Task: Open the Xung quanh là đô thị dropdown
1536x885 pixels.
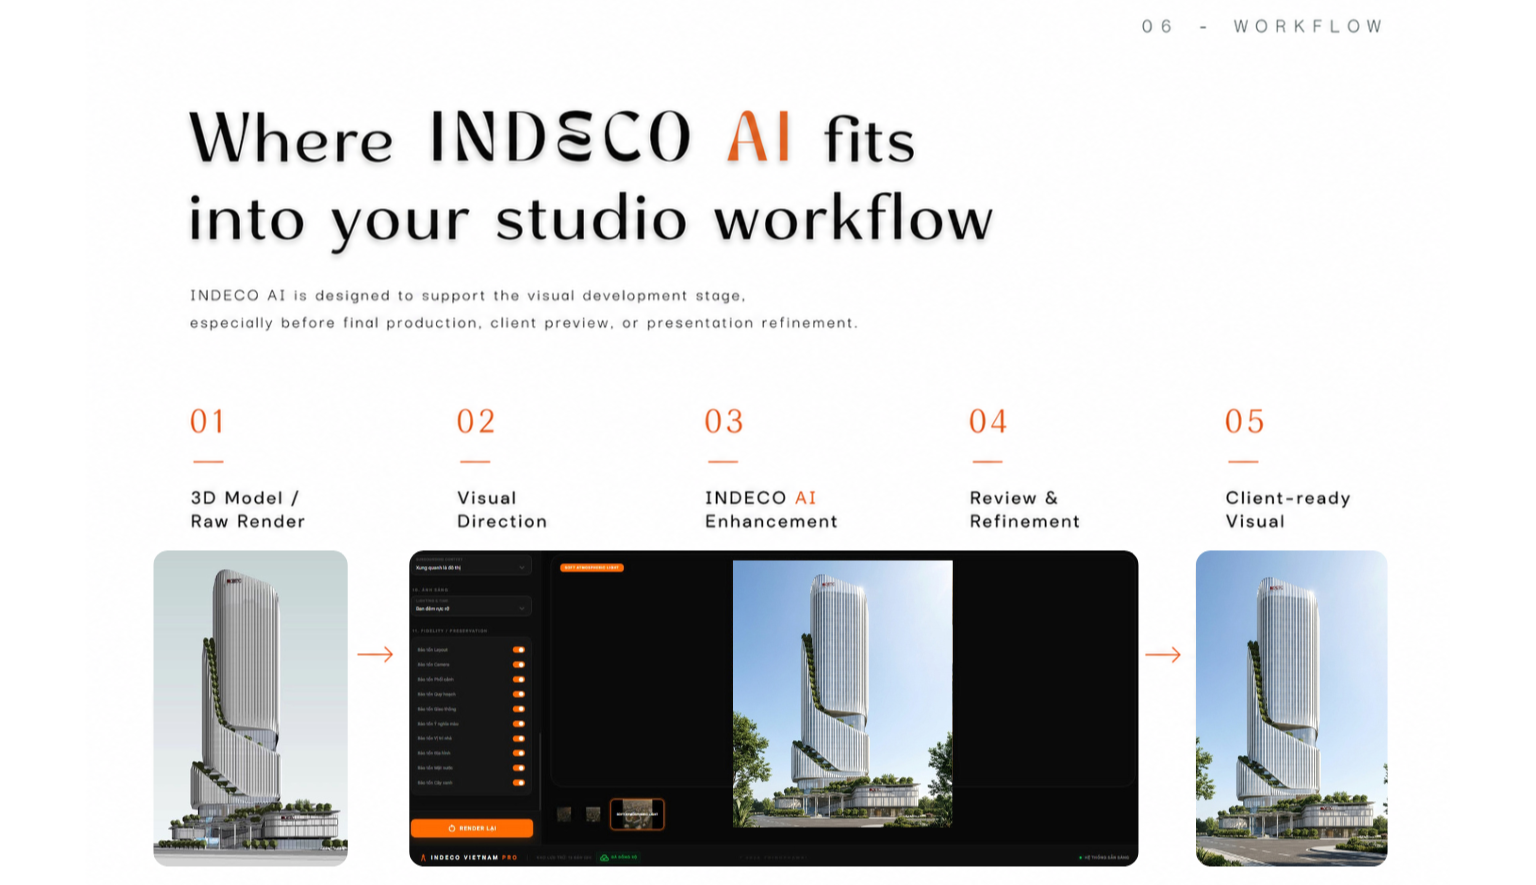Action: pyautogui.click(x=471, y=565)
